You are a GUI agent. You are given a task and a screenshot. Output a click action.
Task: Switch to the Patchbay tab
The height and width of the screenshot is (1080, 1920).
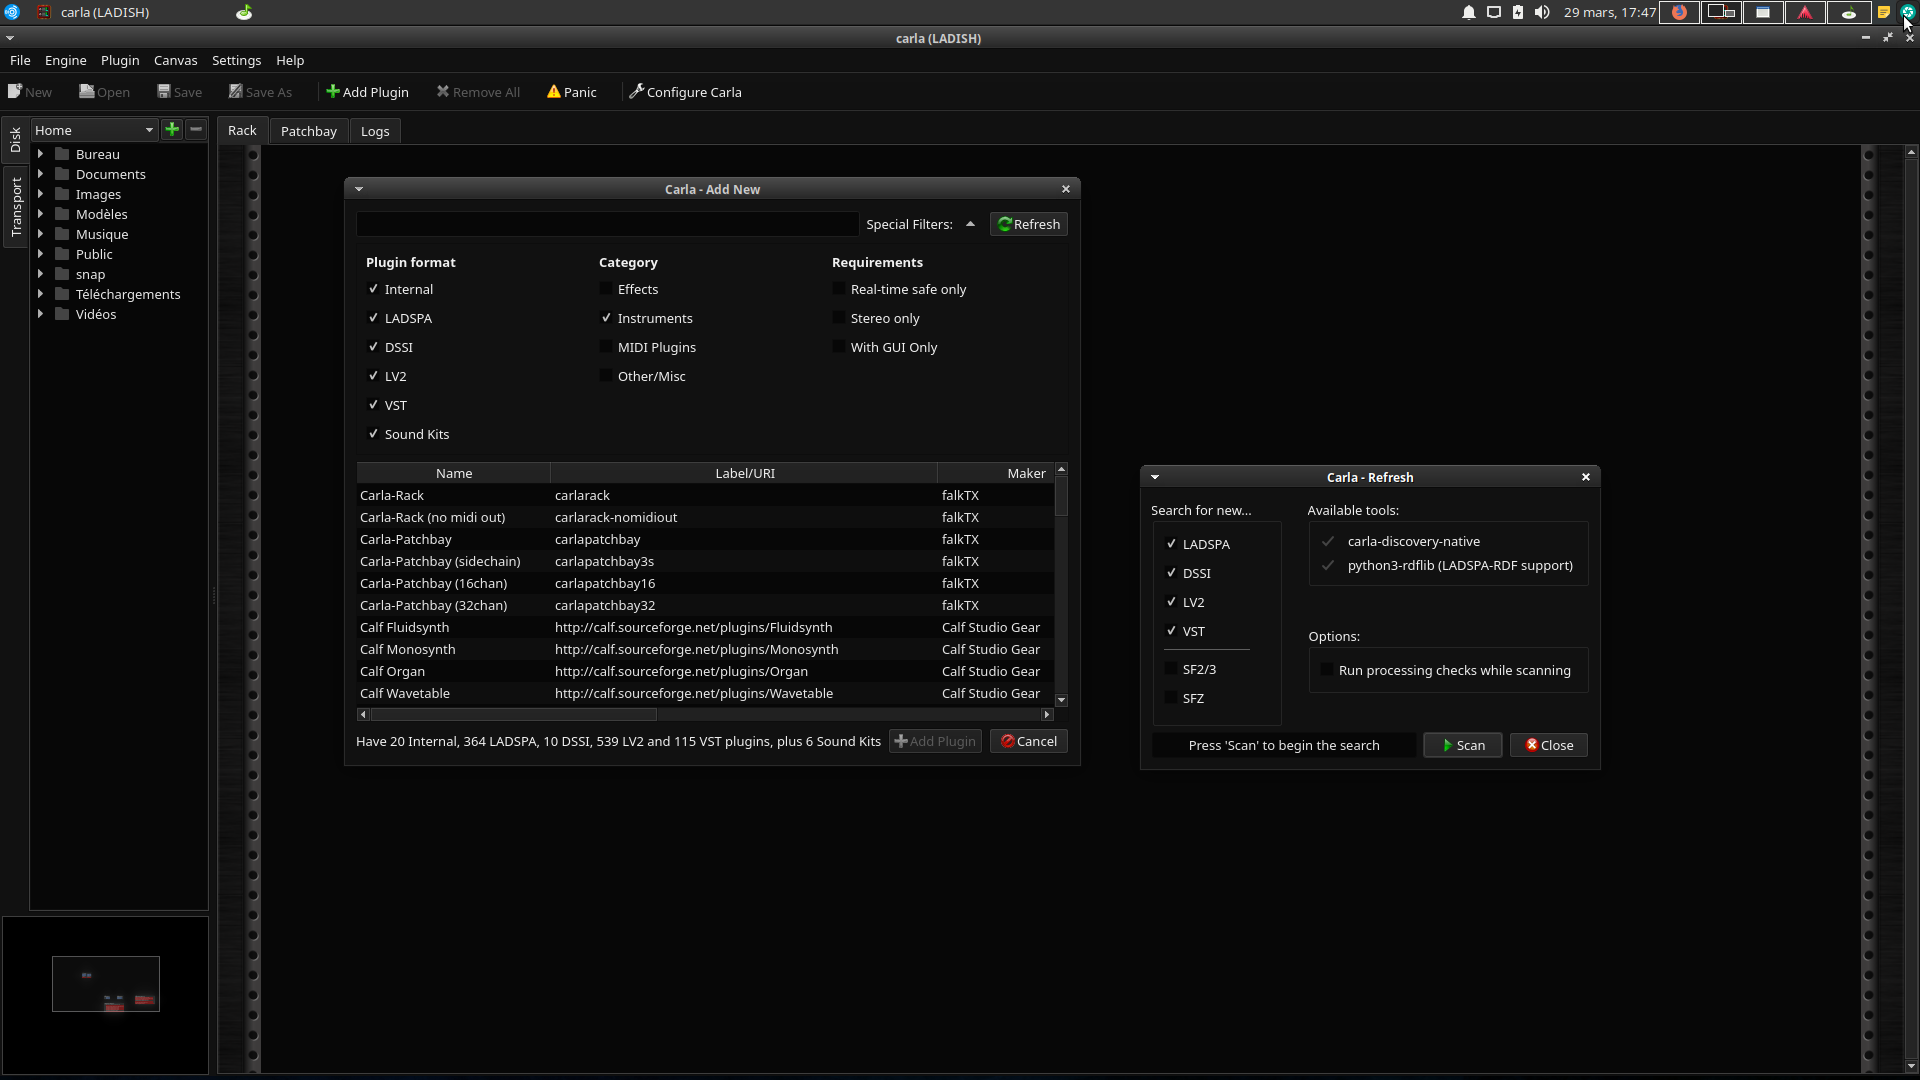tap(308, 131)
